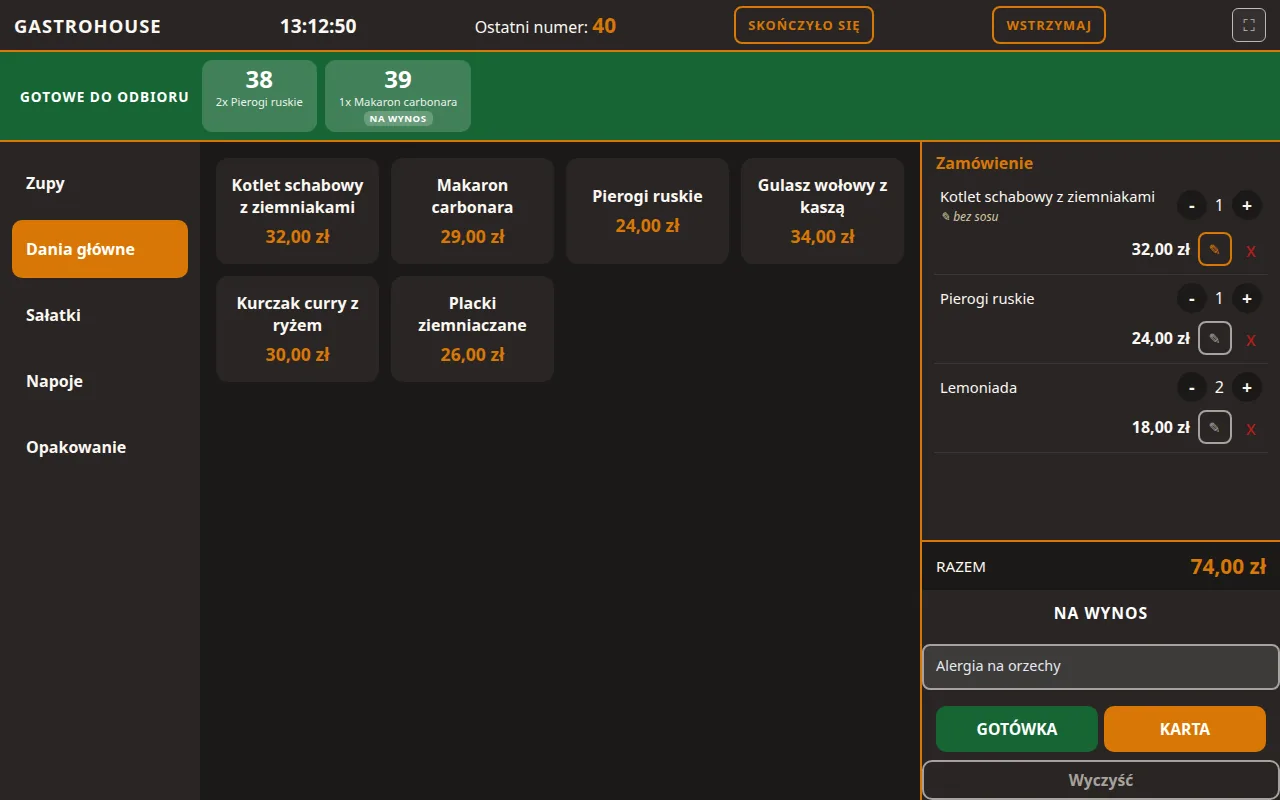The image size is (1280, 800).
Task: Remove Lemoniada from the order
Action: [x=1251, y=428]
